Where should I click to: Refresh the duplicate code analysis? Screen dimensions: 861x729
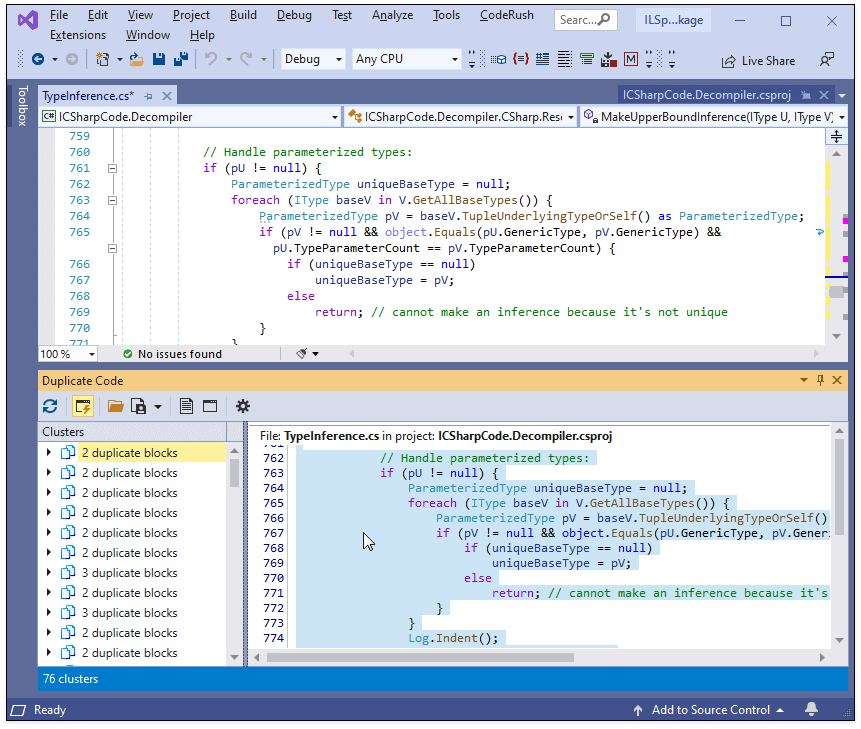(x=50, y=406)
